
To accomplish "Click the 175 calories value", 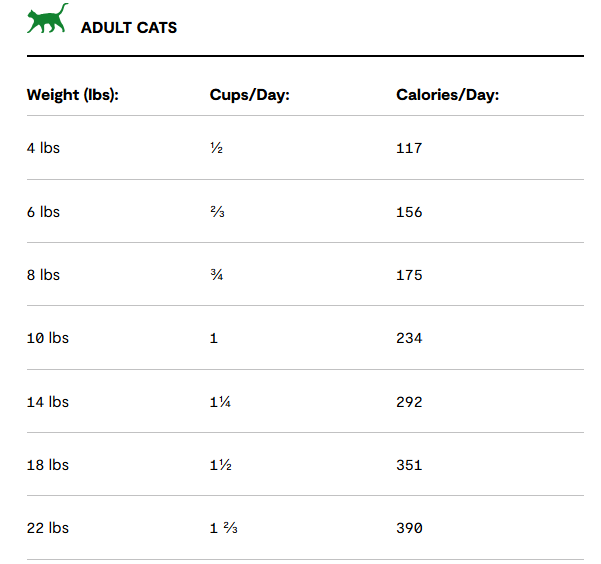I will point(409,275).
